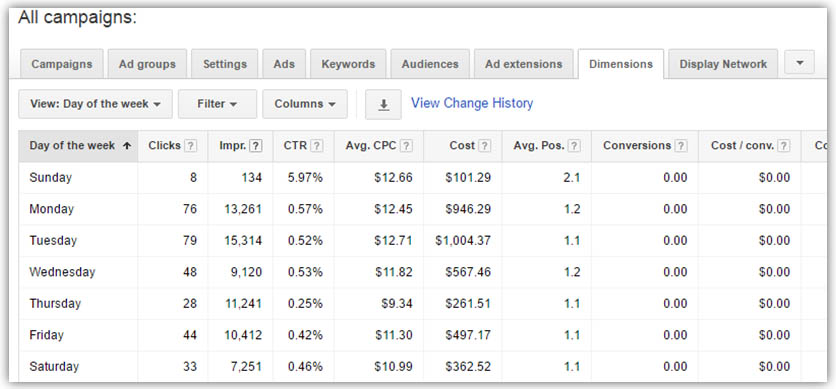
Task: Select the Audiences tab
Action: (x=430, y=64)
